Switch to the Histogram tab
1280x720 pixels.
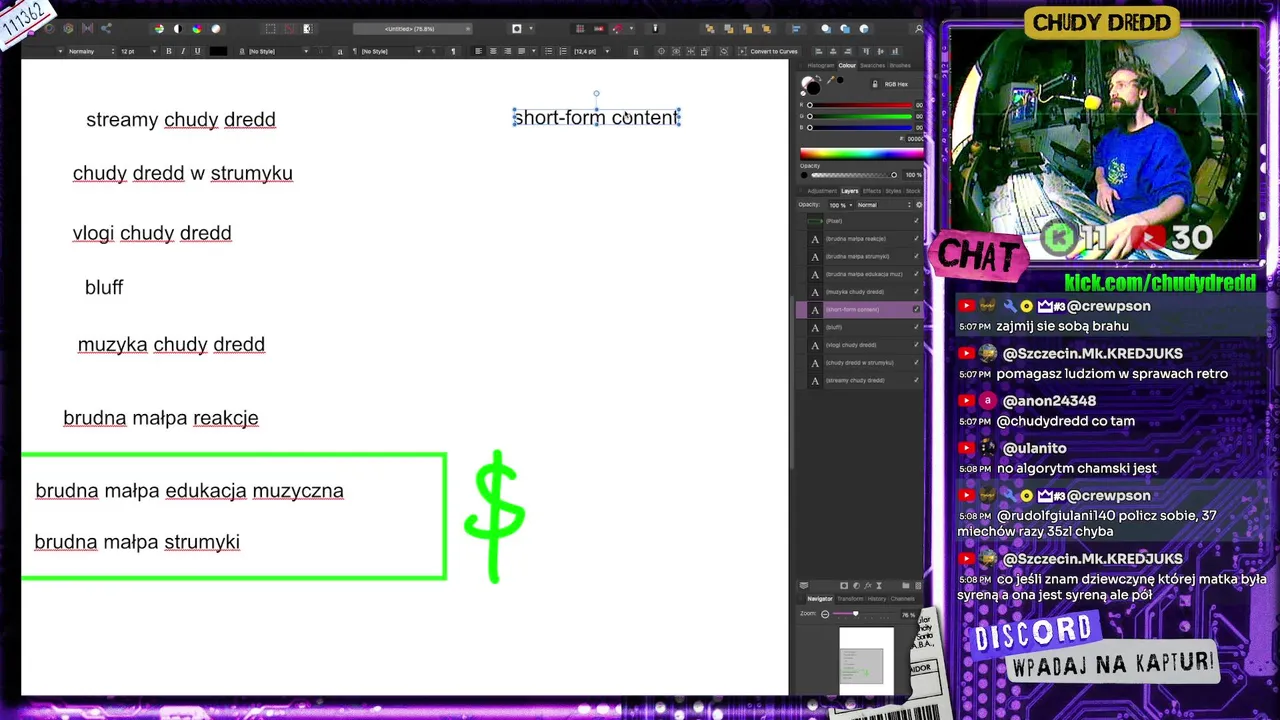(x=821, y=66)
